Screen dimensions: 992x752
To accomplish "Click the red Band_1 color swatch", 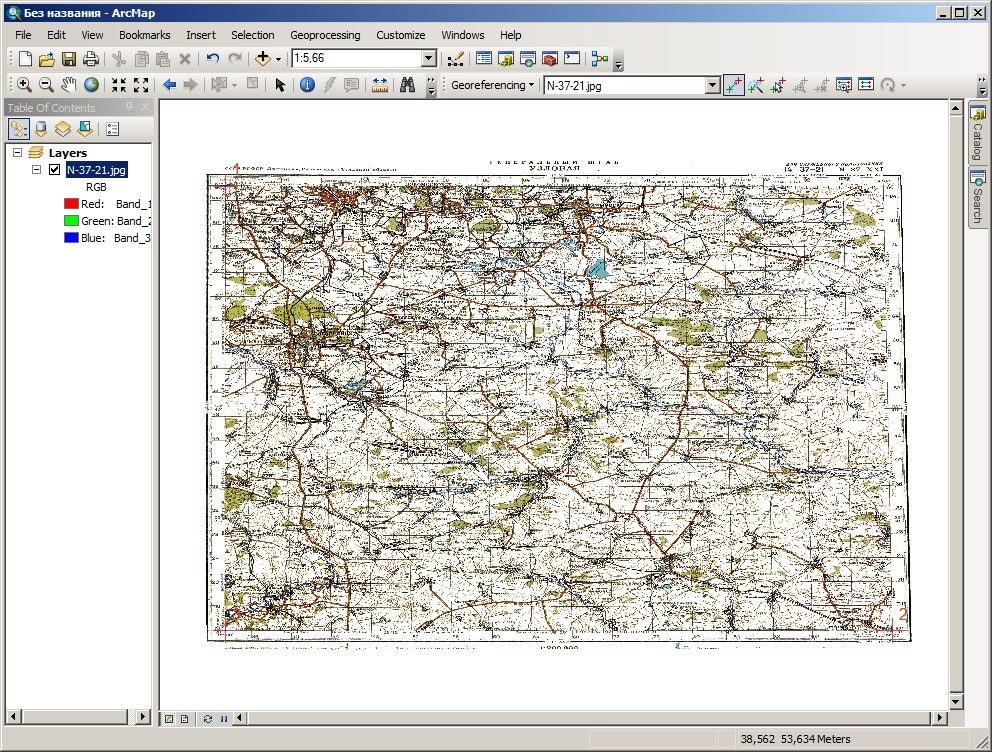I will (x=71, y=204).
